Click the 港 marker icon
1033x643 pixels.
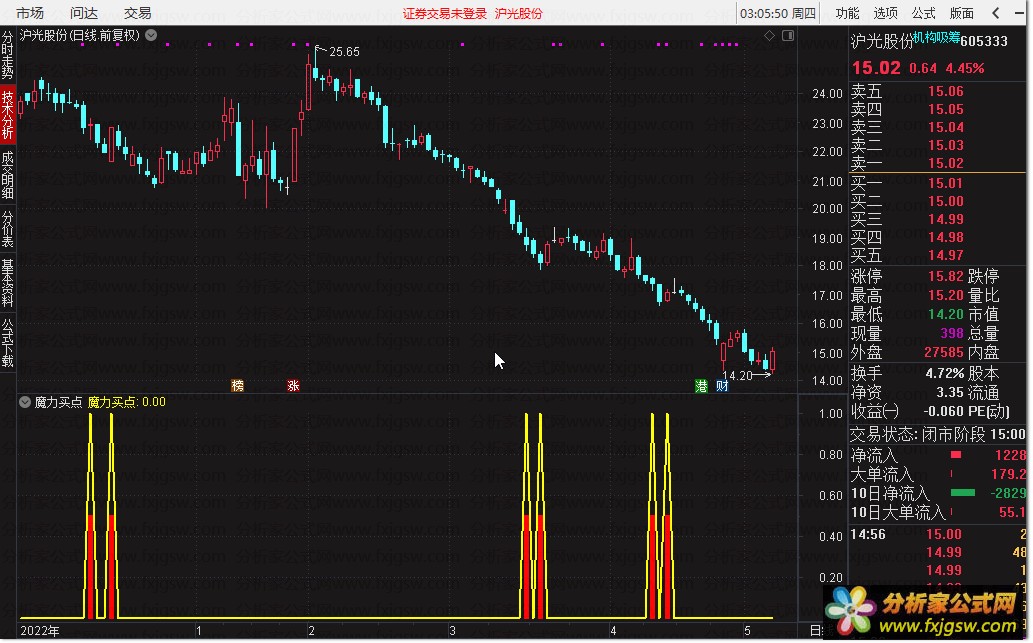[702, 385]
